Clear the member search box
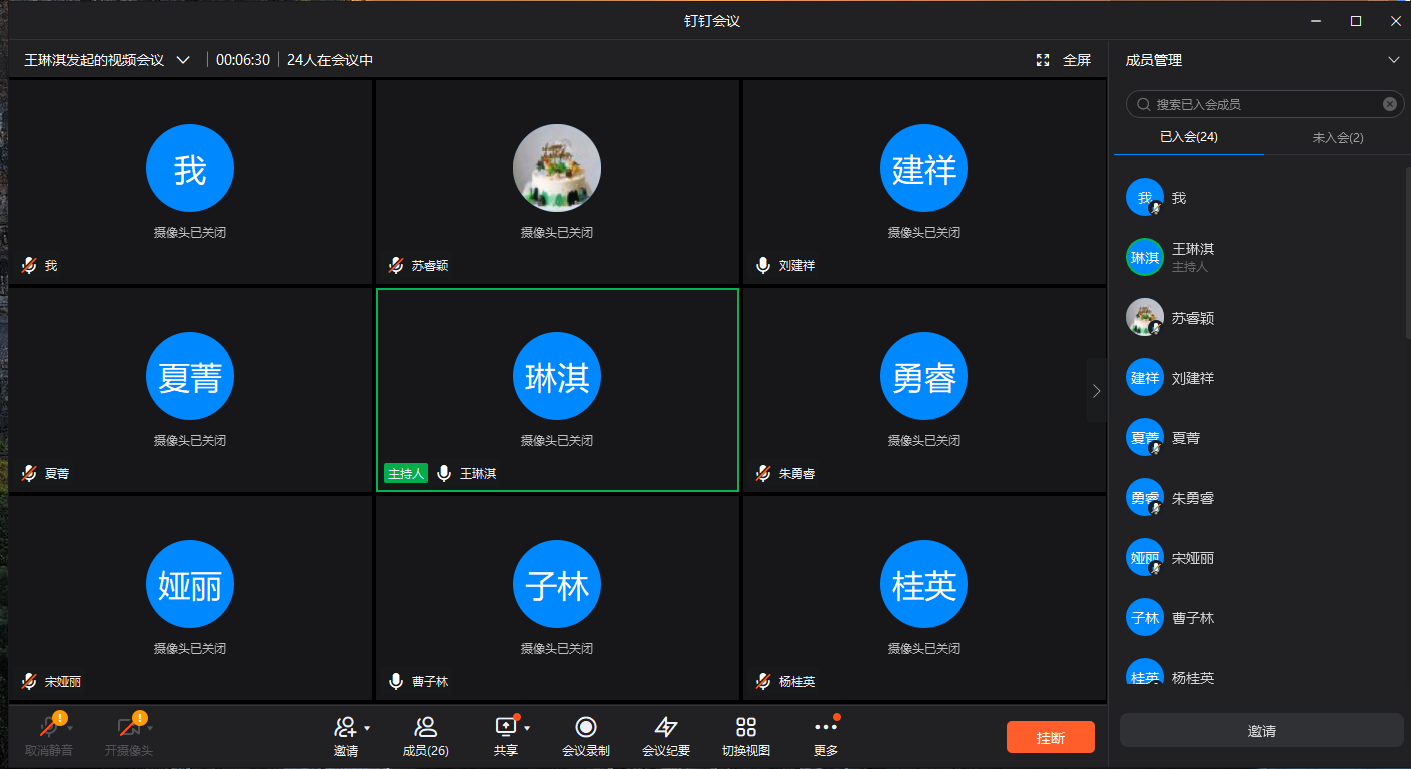Image resolution: width=1411 pixels, height=769 pixels. tap(1389, 104)
